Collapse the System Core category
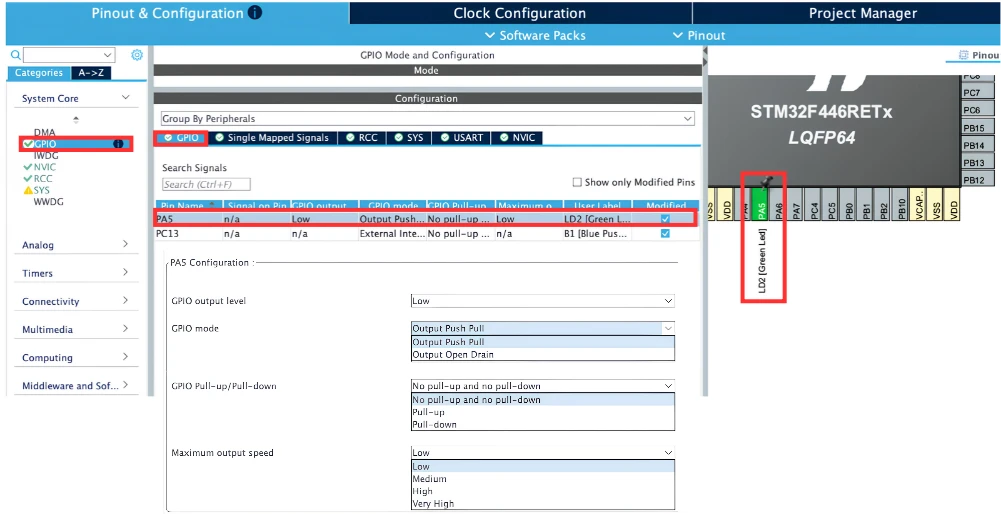The width and height of the screenshot is (1001, 514). (x=126, y=98)
